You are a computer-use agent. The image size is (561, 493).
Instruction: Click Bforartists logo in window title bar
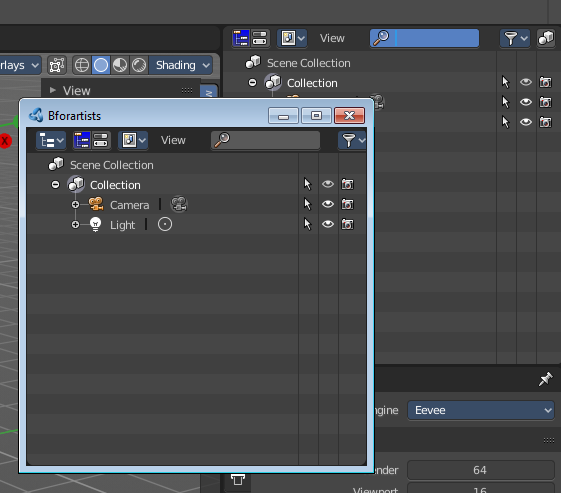(36, 115)
